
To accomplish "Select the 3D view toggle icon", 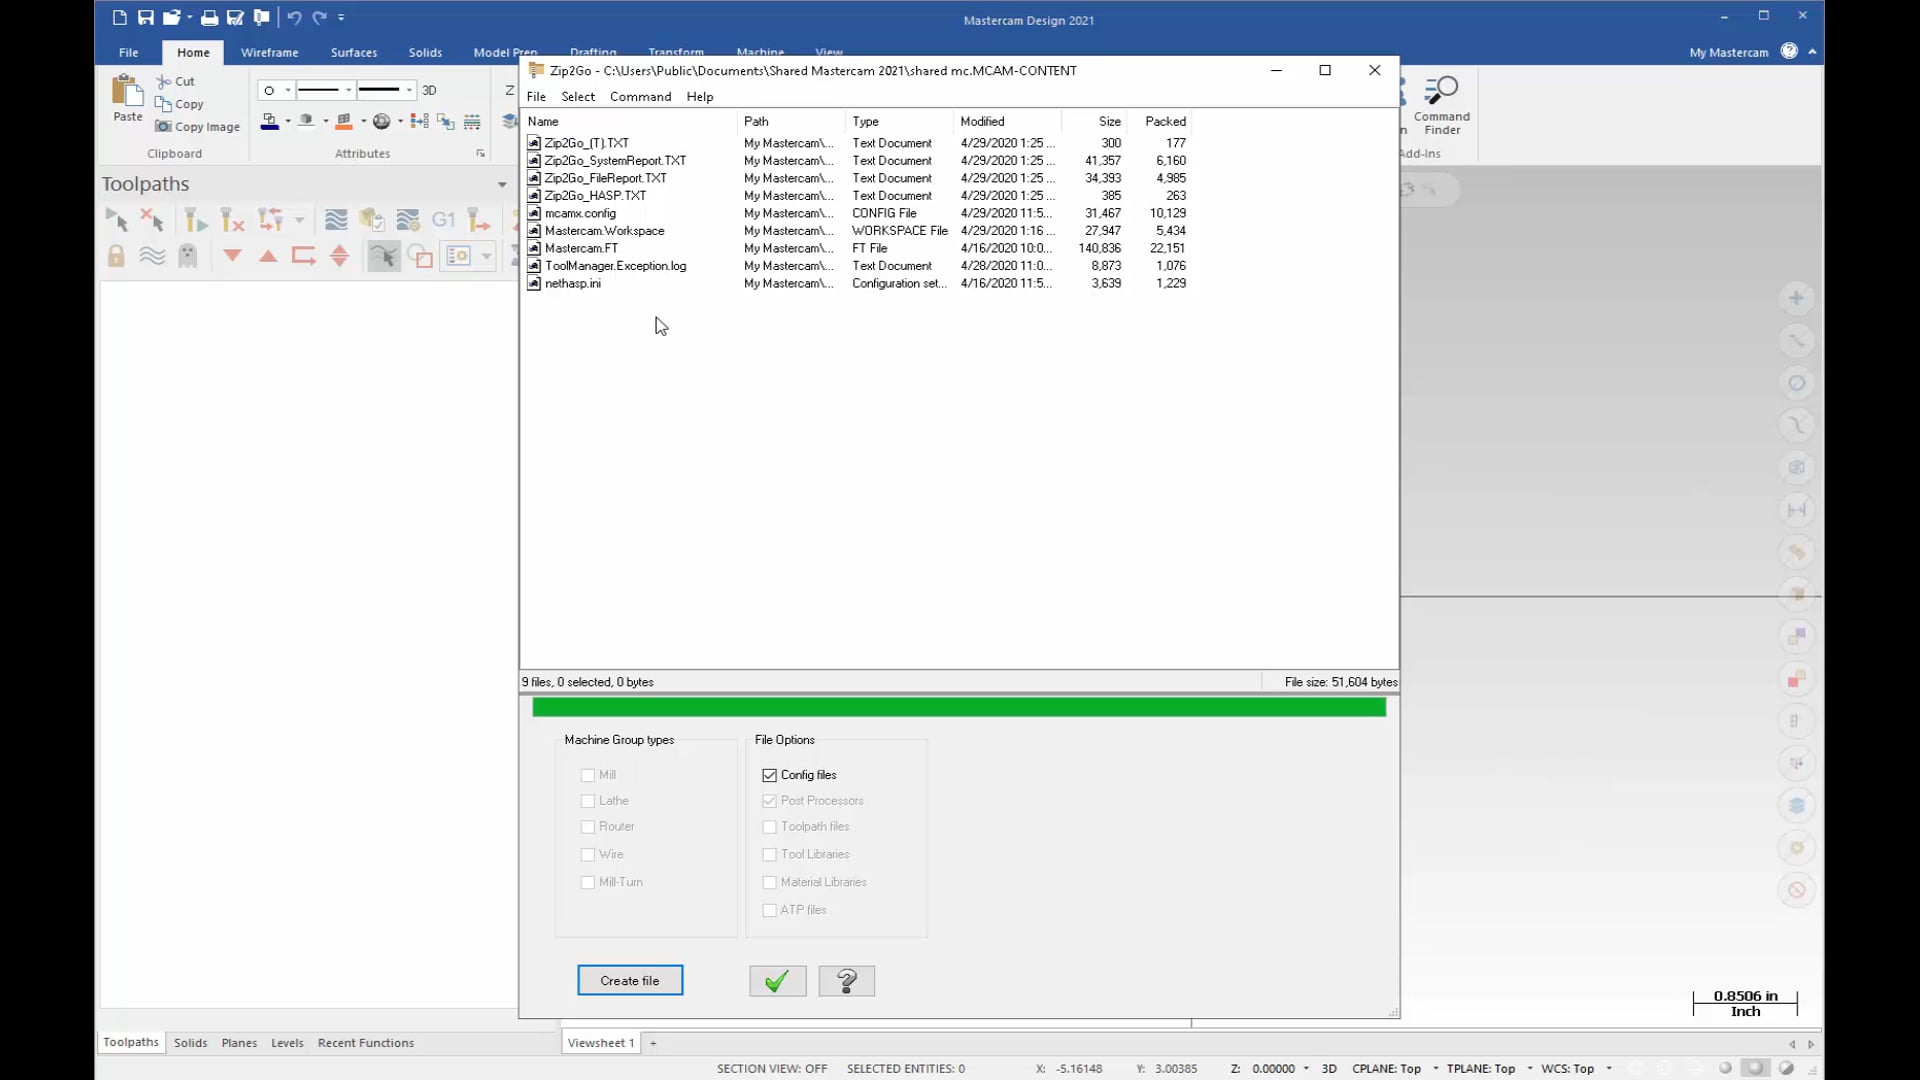I will 429,88.
